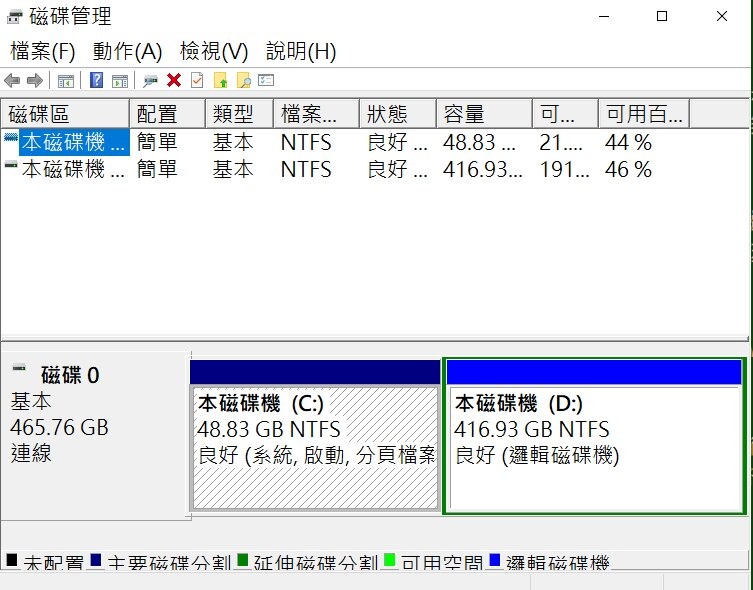Viewport: 753px width, 590px height.
Task: Minimize the Disk Management window
Action: 604,16
